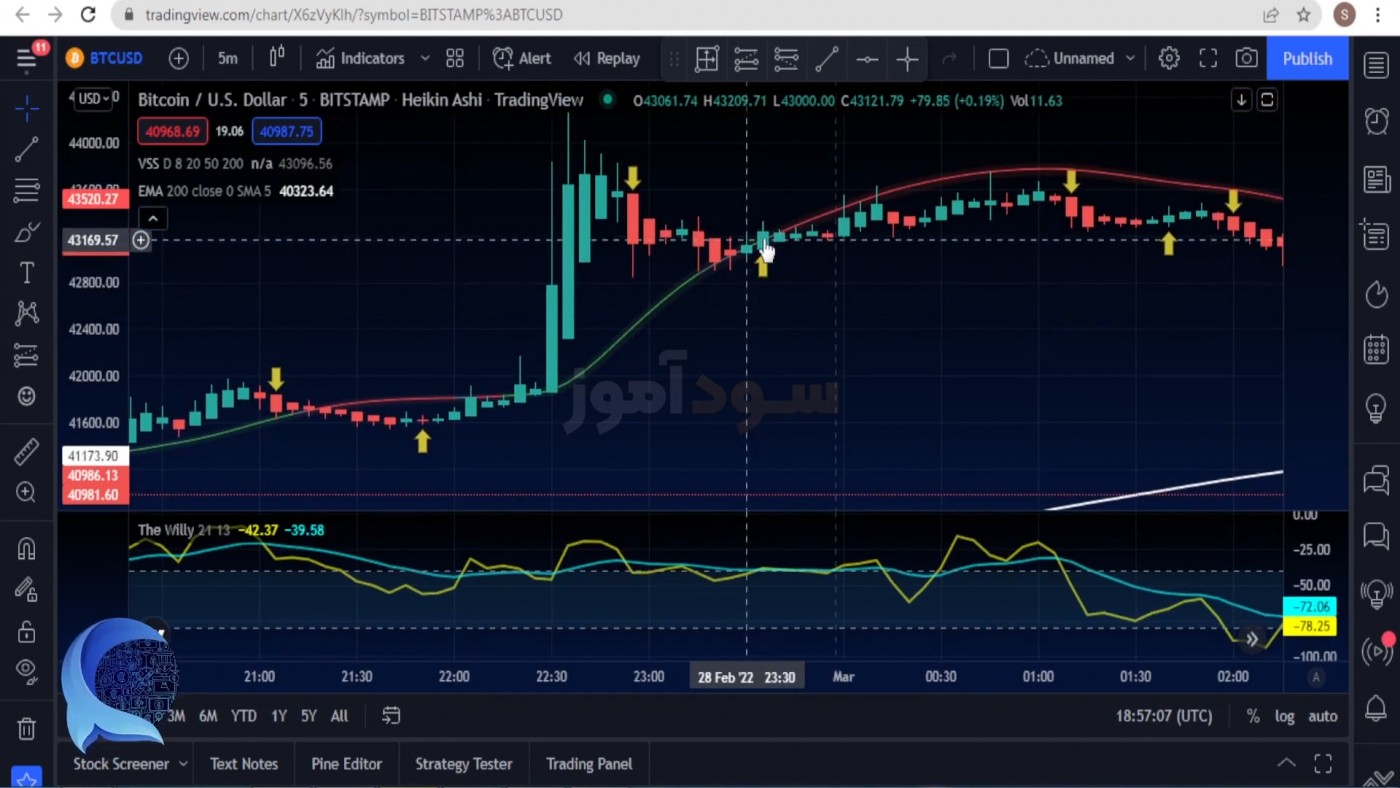Open the layout grid selector
1400x788 pixels.
coord(455,58)
